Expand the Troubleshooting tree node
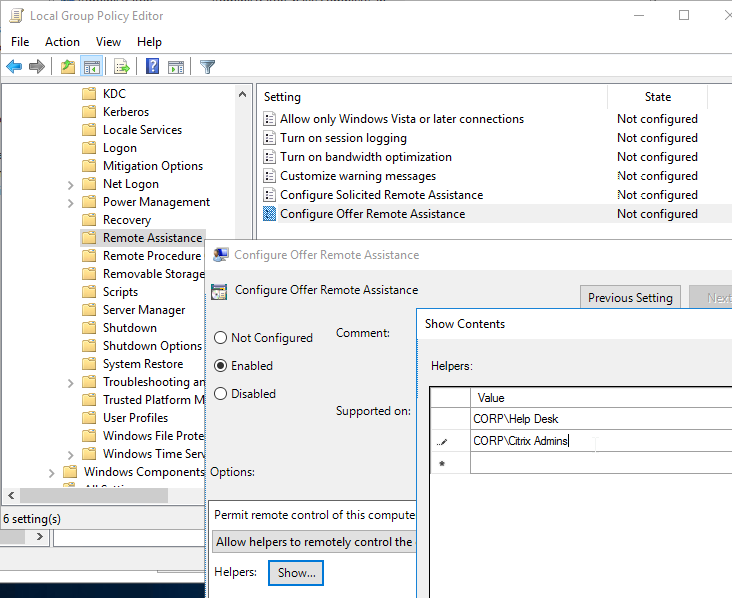The image size is (732, 598). point(70,382)
